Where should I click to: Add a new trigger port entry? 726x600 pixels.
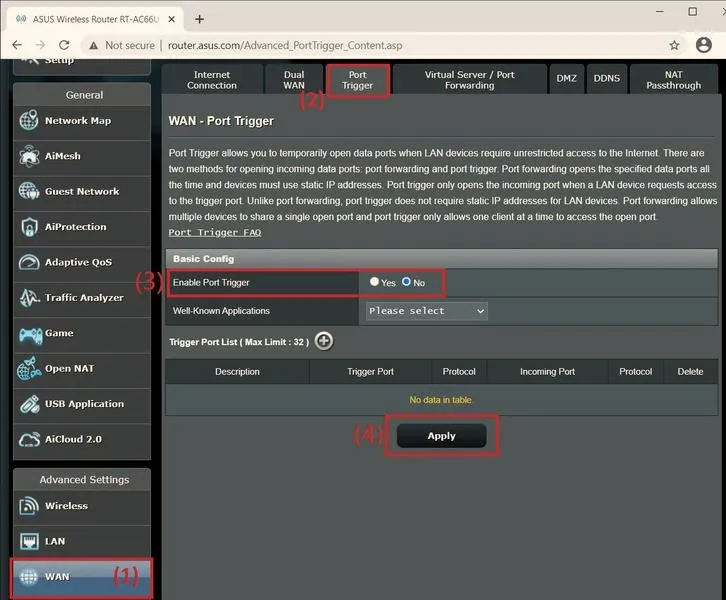pos(324,341)
